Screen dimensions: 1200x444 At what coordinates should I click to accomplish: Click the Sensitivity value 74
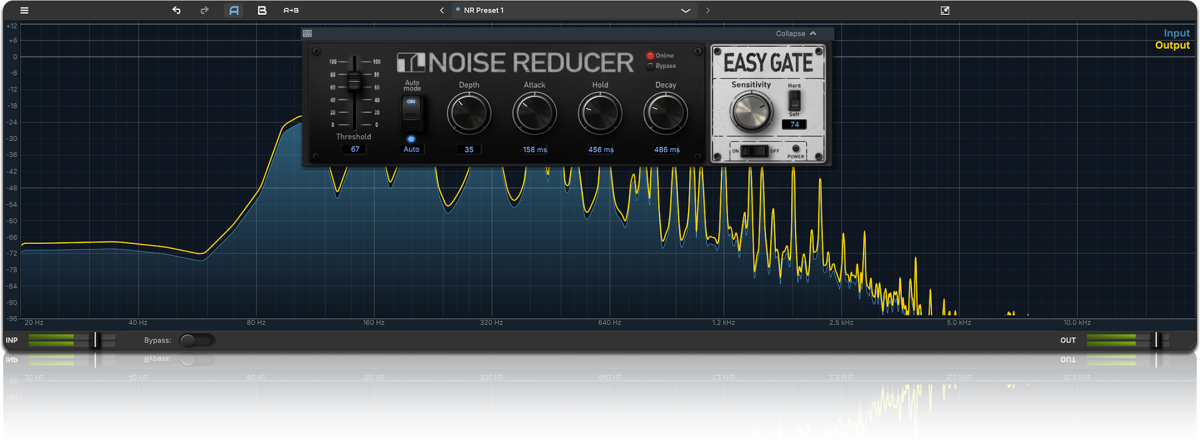pyautogui.click(x=795, y=124)
